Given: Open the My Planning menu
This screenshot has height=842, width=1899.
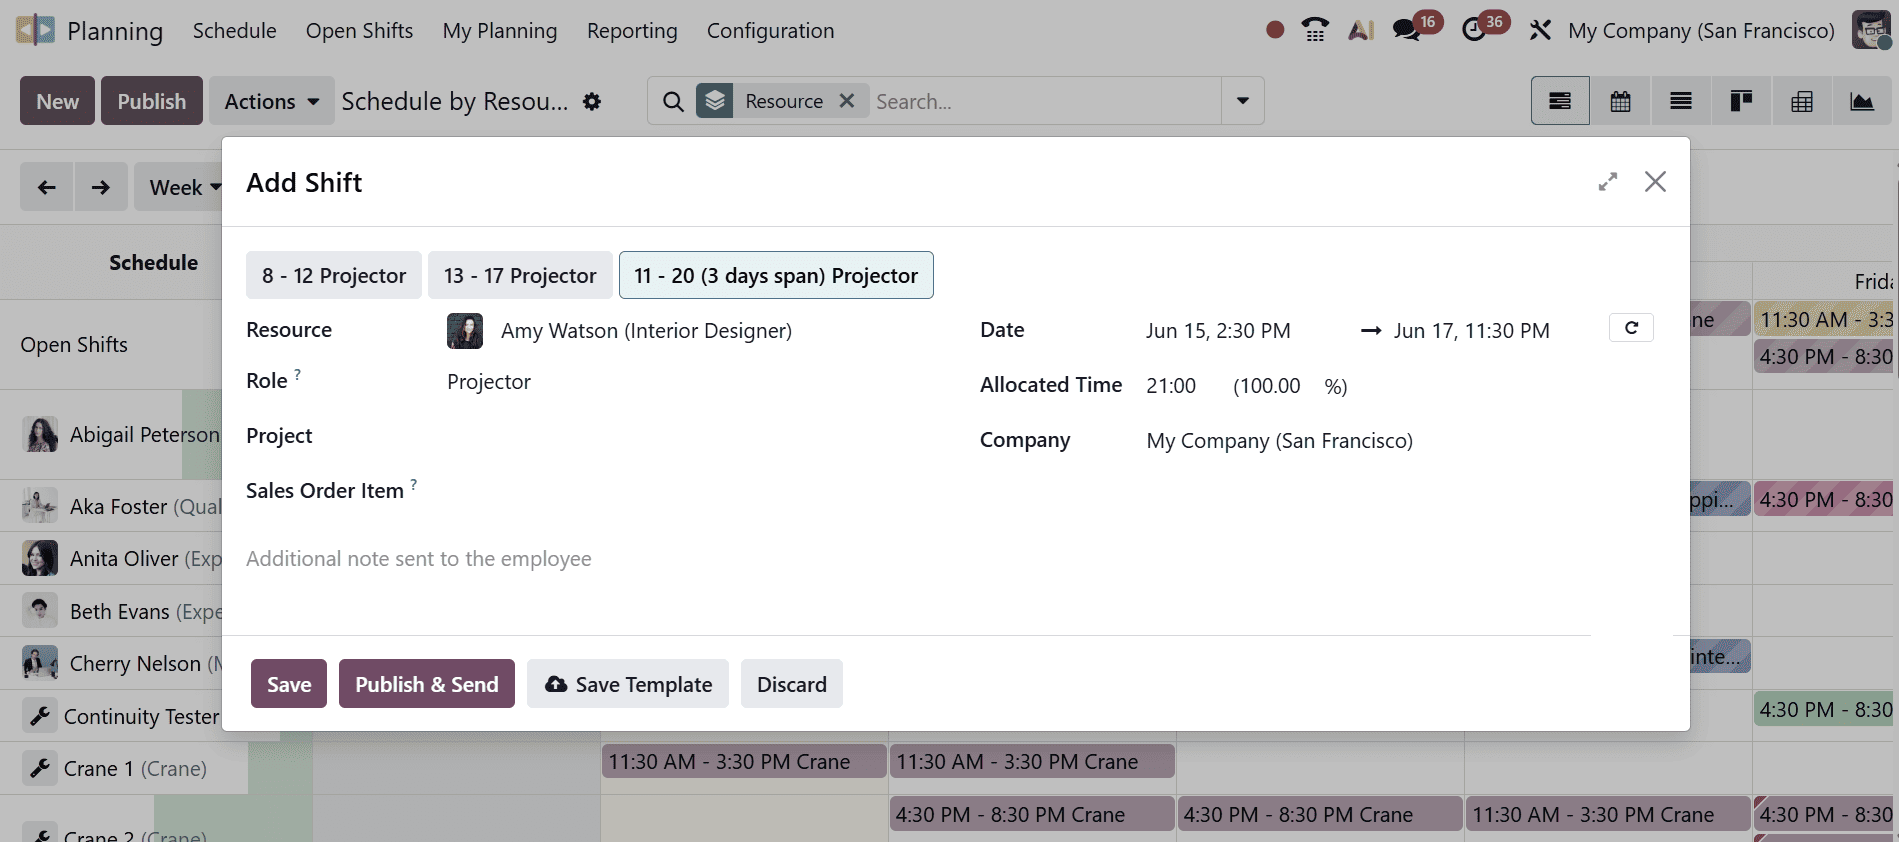Looking at the screenshot, I should point(500,30).
